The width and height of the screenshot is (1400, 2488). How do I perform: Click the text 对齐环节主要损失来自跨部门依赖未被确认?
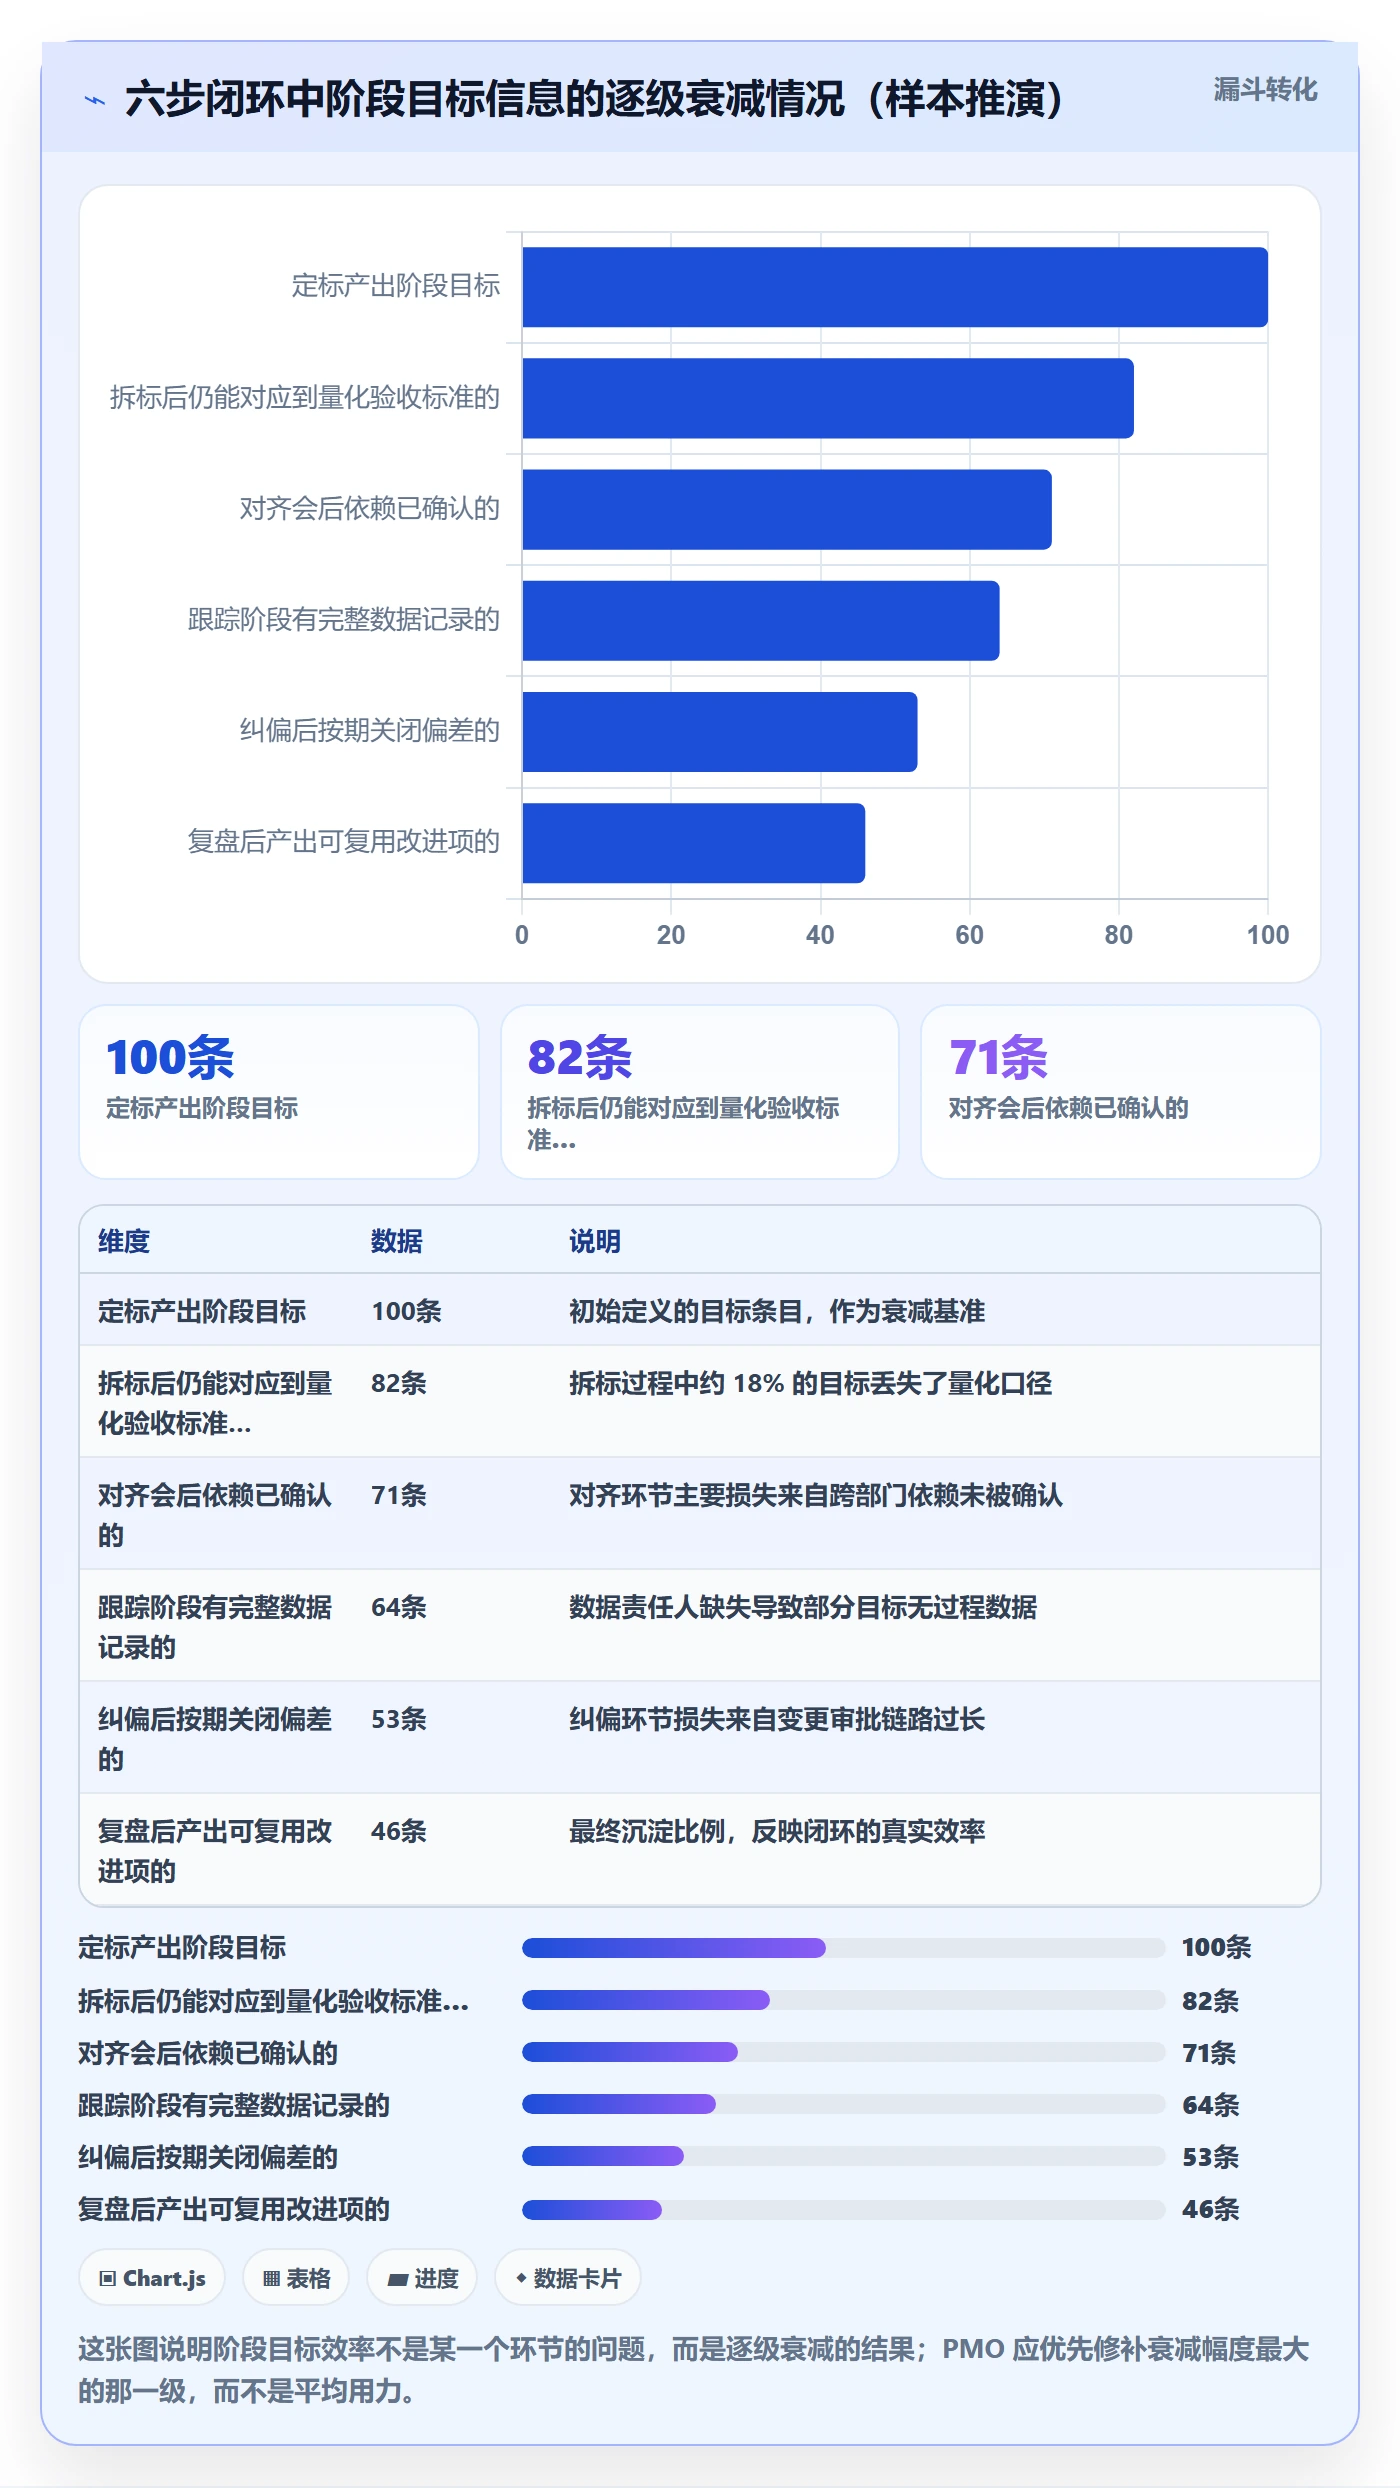click(x=816, y=1495)
